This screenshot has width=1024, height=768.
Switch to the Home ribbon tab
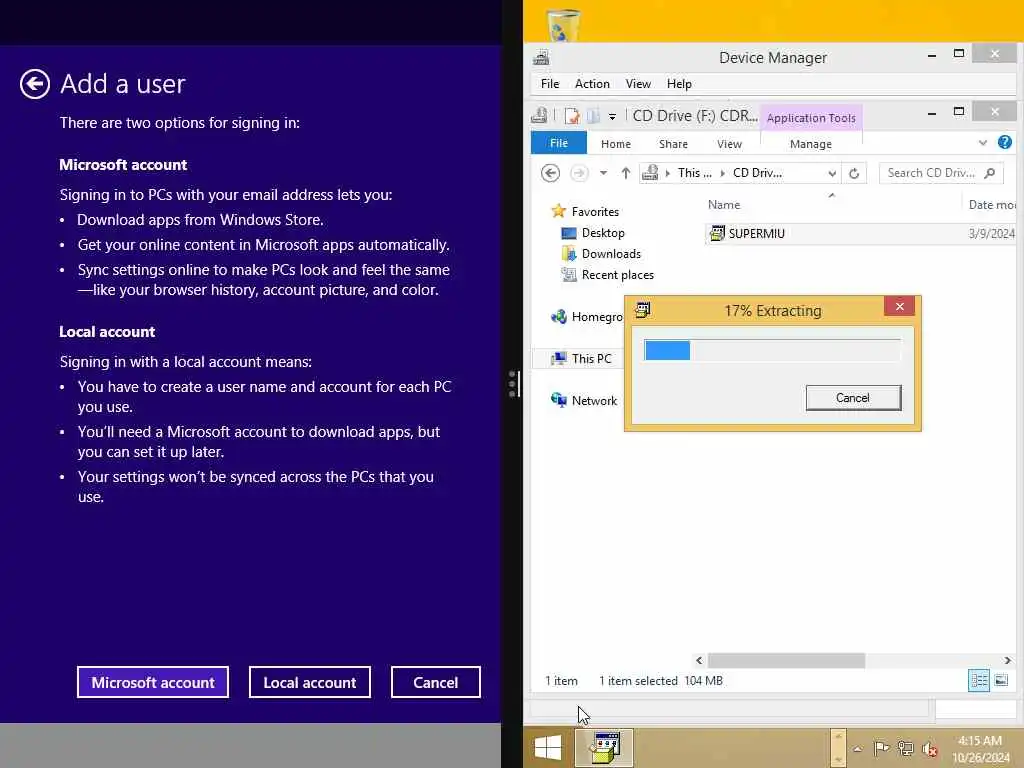(x=615, y=144)
